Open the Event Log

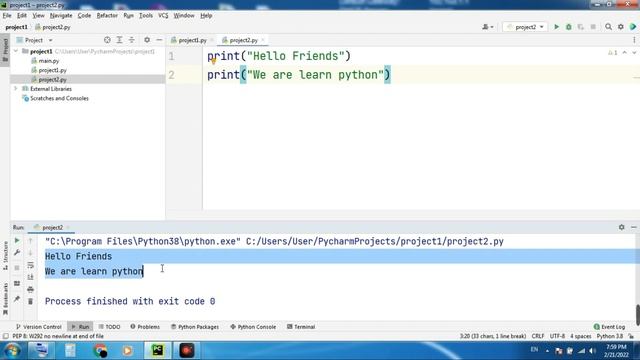[609, 327]
